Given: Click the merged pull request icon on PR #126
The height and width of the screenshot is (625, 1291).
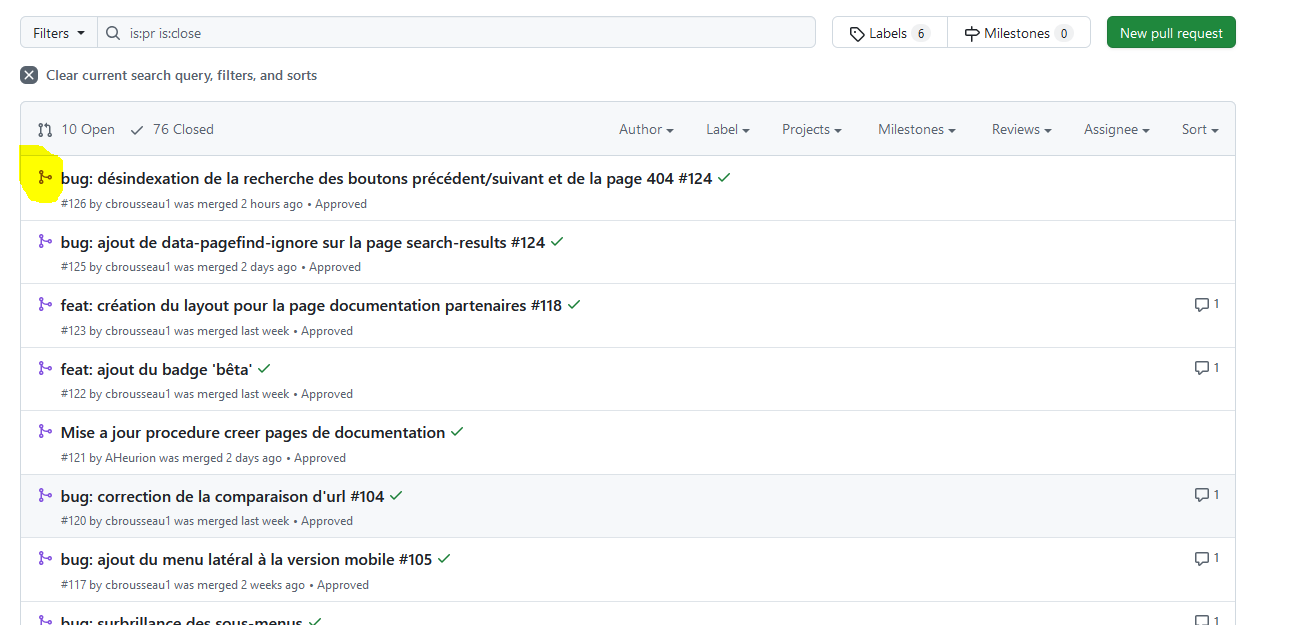Looking at the screenshot, I should (44, 177).
